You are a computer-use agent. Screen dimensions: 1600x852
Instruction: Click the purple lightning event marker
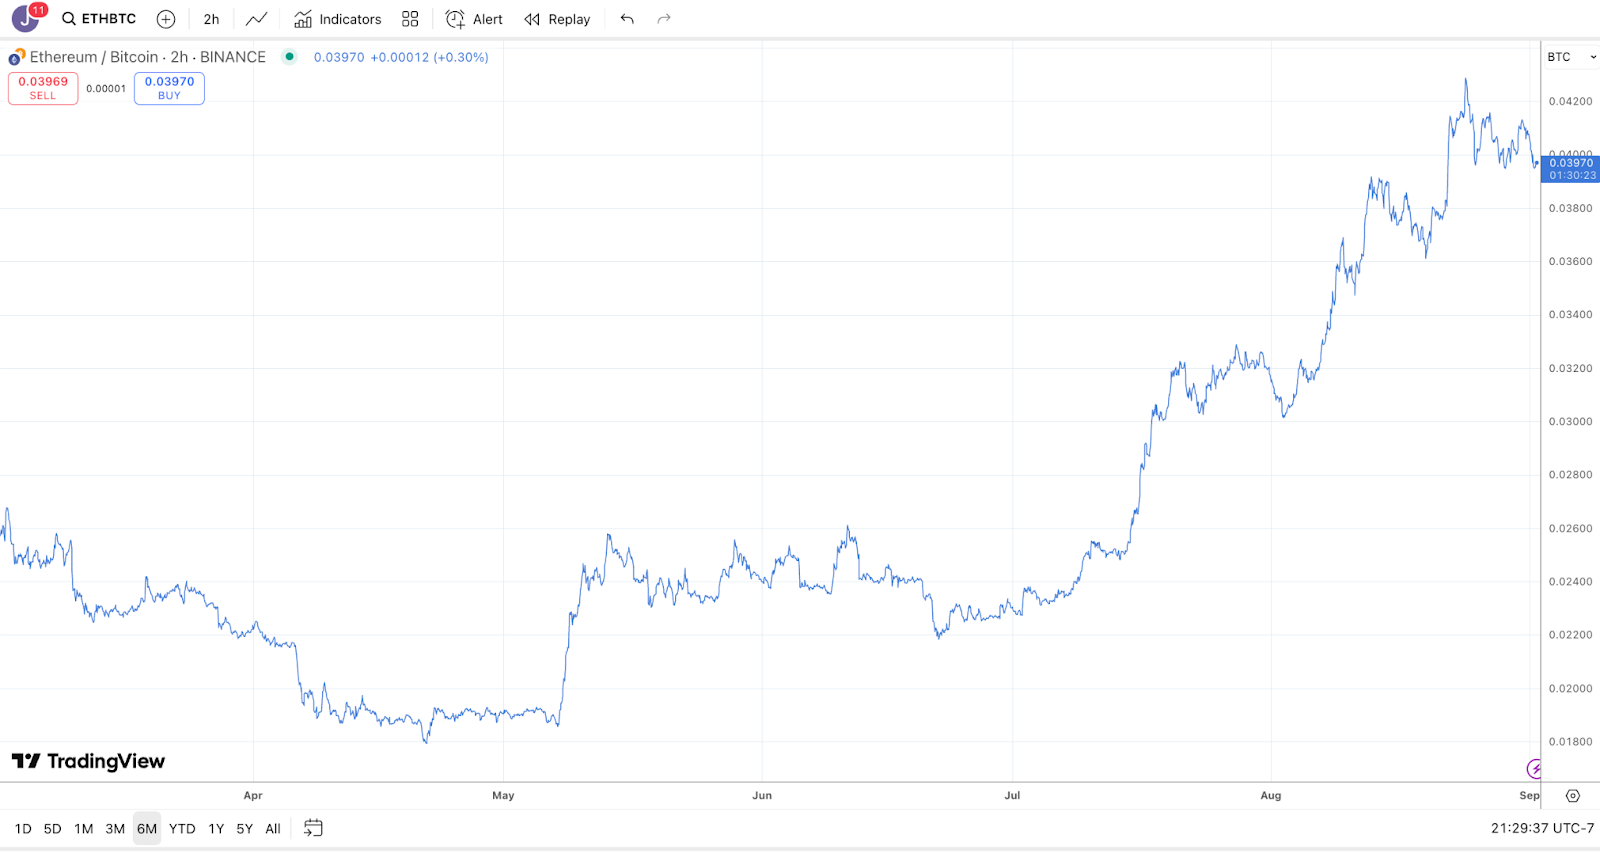pyautogui.click(x=1534, y=768)
